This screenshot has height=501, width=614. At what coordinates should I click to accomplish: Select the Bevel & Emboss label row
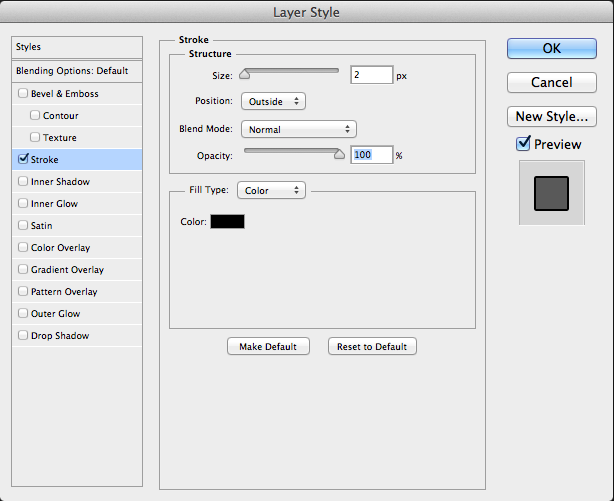77,94
